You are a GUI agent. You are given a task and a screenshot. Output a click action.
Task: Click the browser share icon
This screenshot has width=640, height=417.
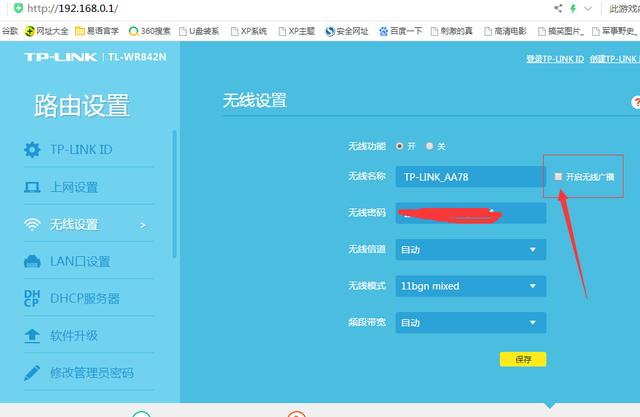pos(558,8)
